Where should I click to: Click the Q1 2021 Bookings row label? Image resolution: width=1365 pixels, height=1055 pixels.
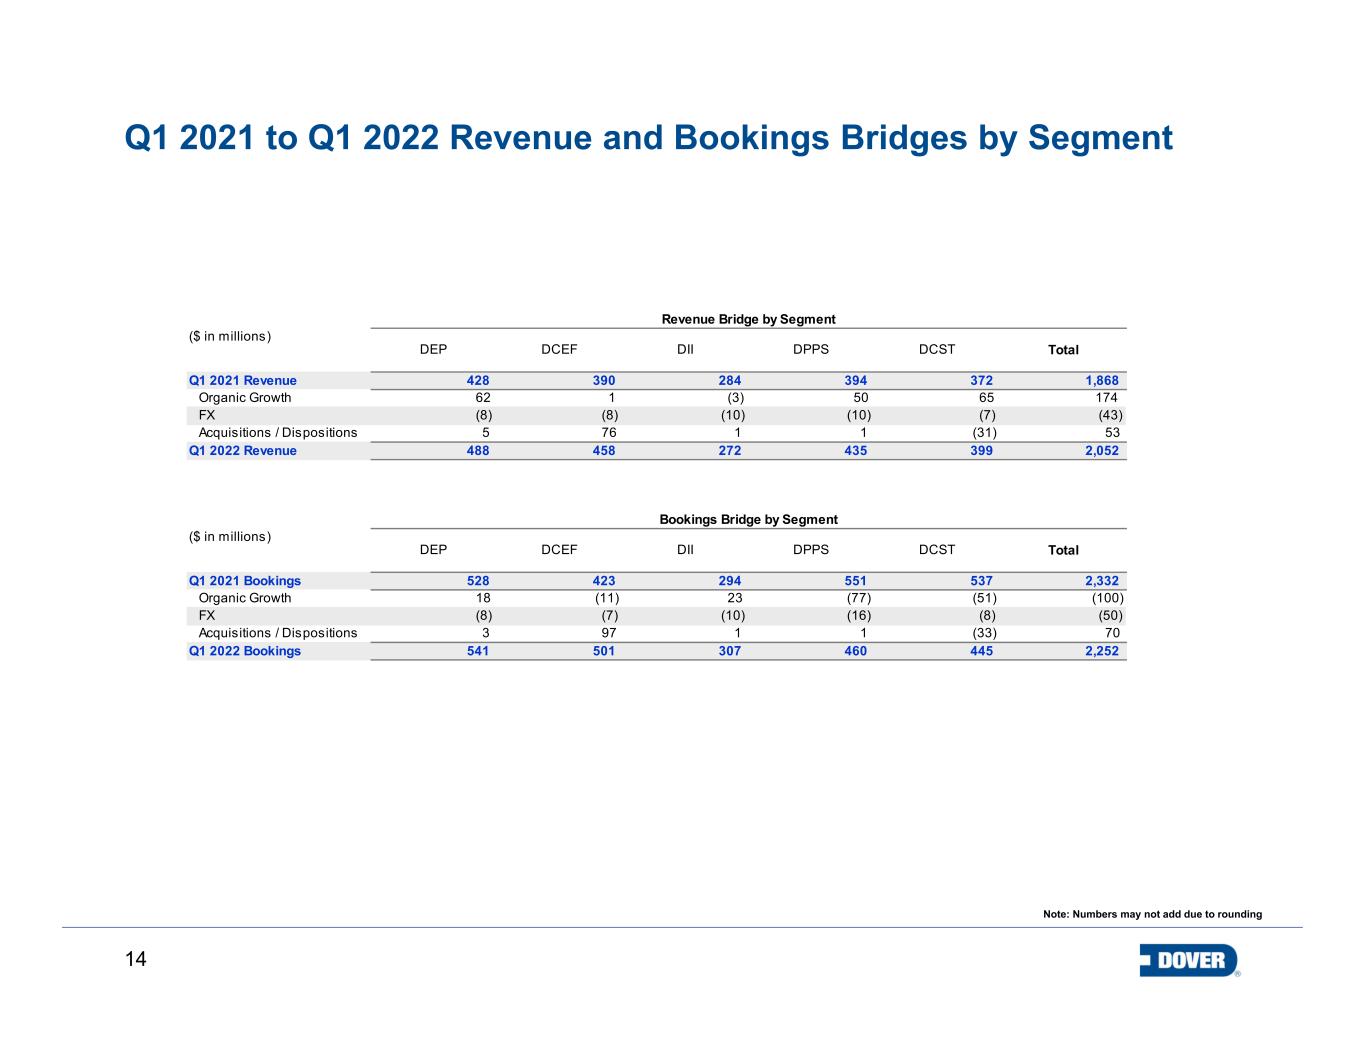pyautogui.click(x=245, y=580)
